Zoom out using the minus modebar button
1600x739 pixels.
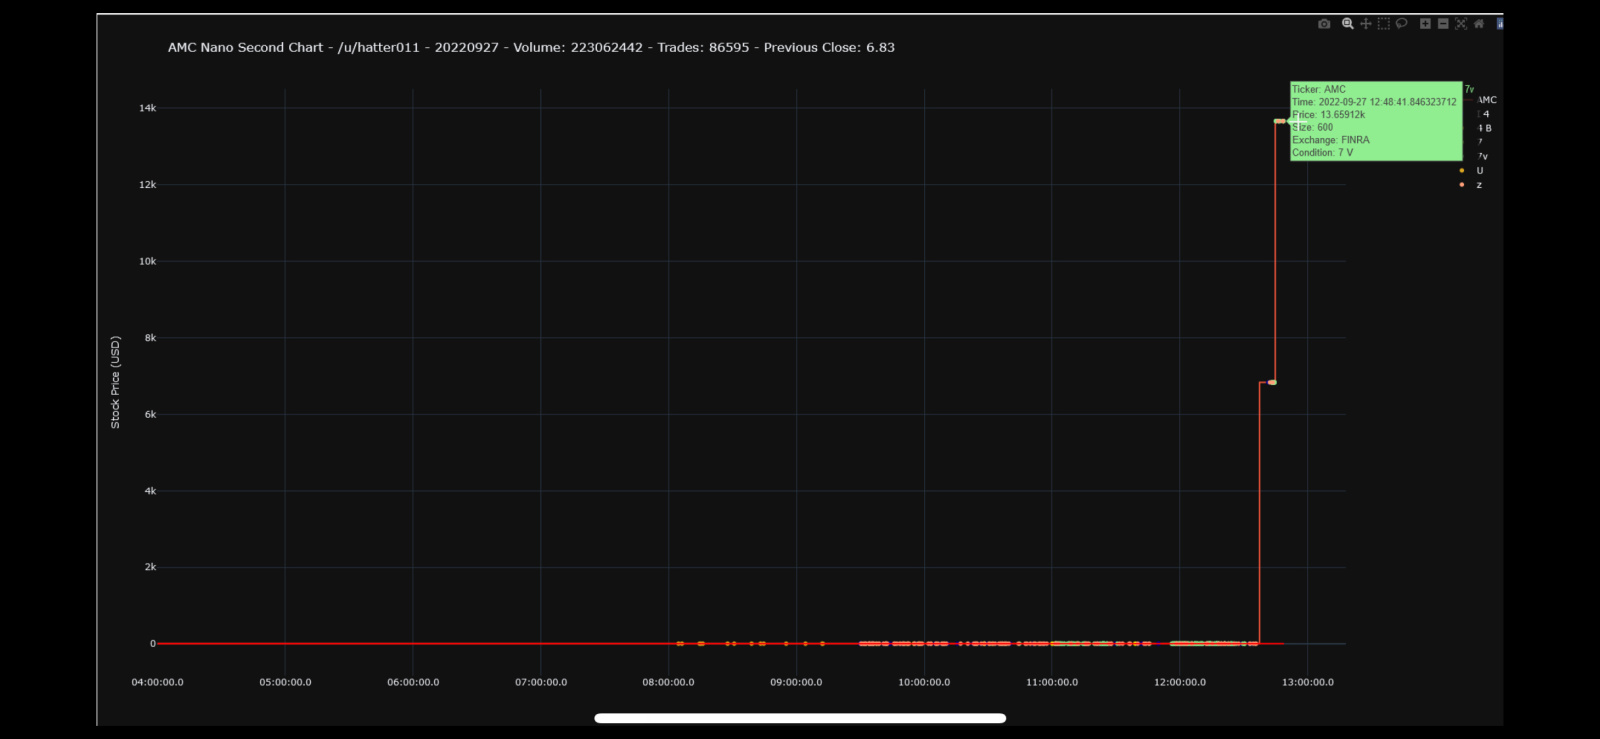(x=1443, y=23)
